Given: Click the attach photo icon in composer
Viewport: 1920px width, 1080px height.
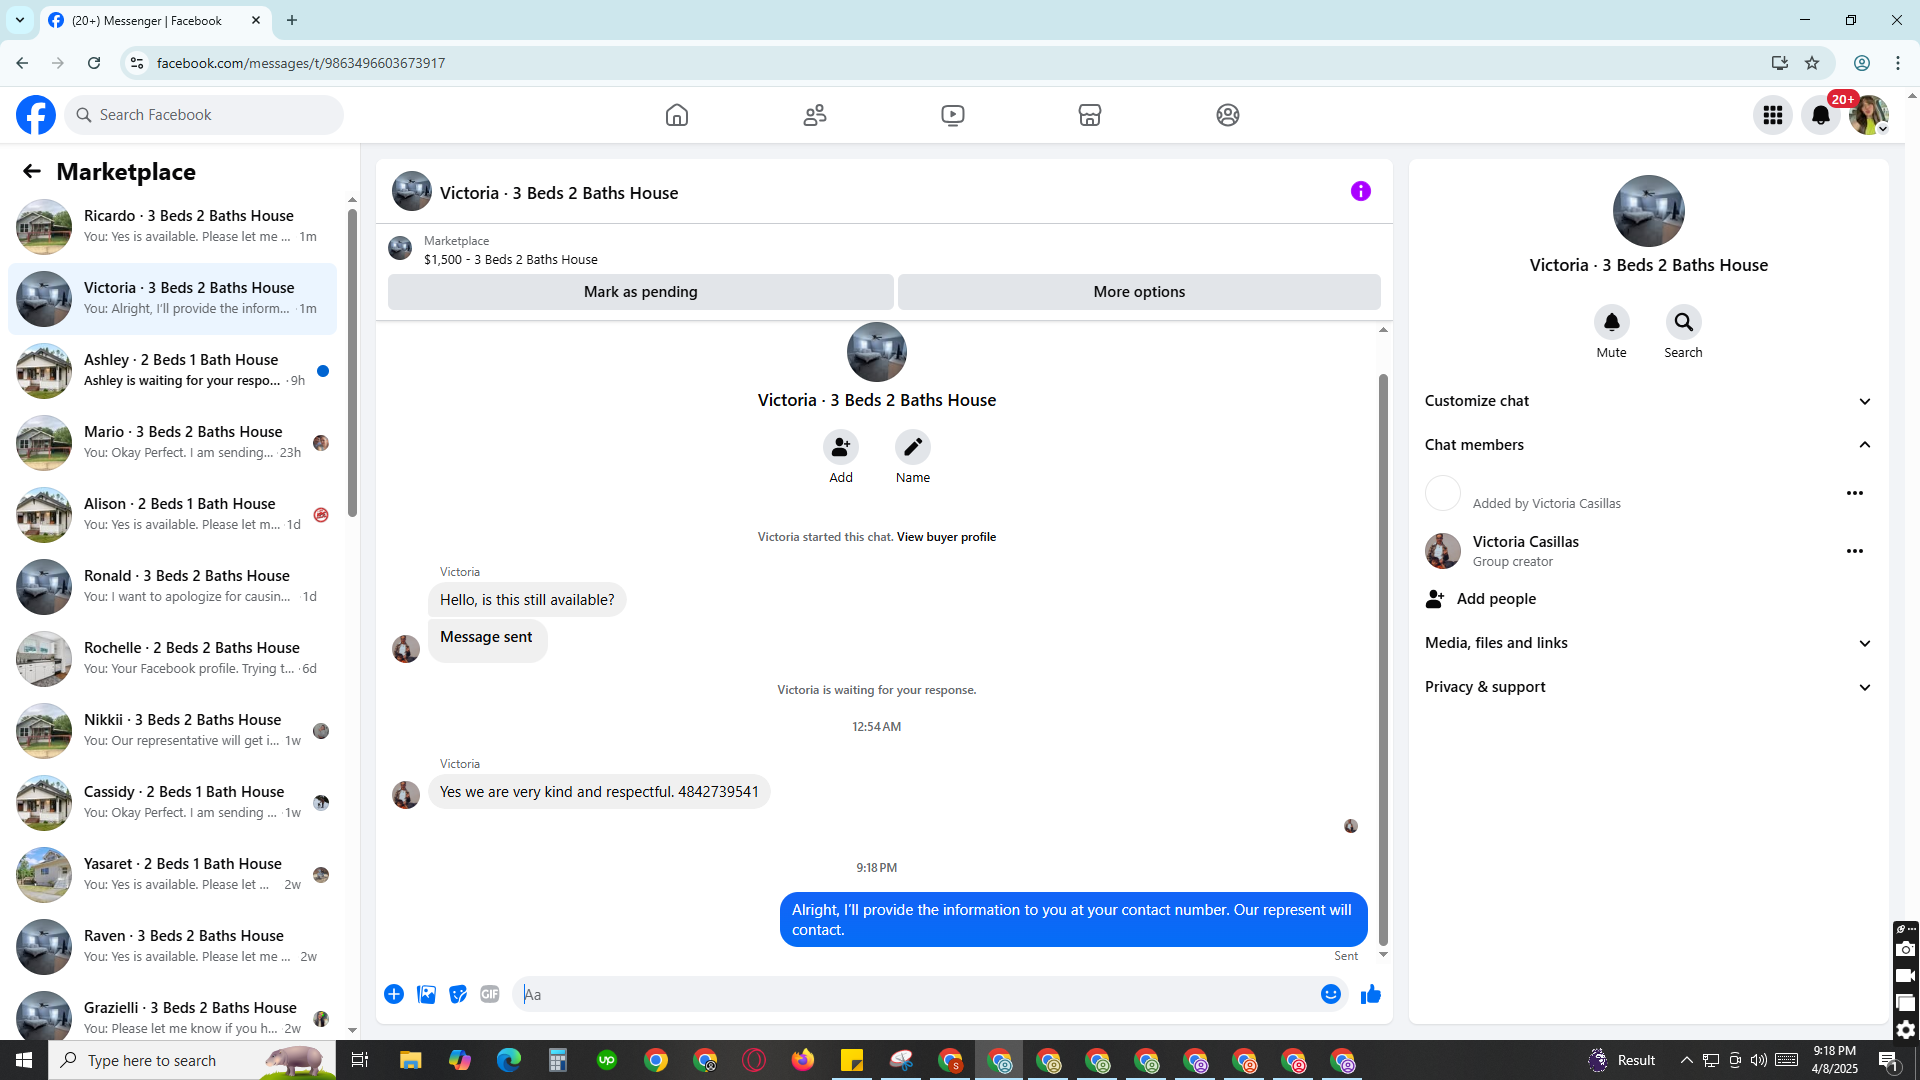Looking at the screenshot, I should point(426,994).
